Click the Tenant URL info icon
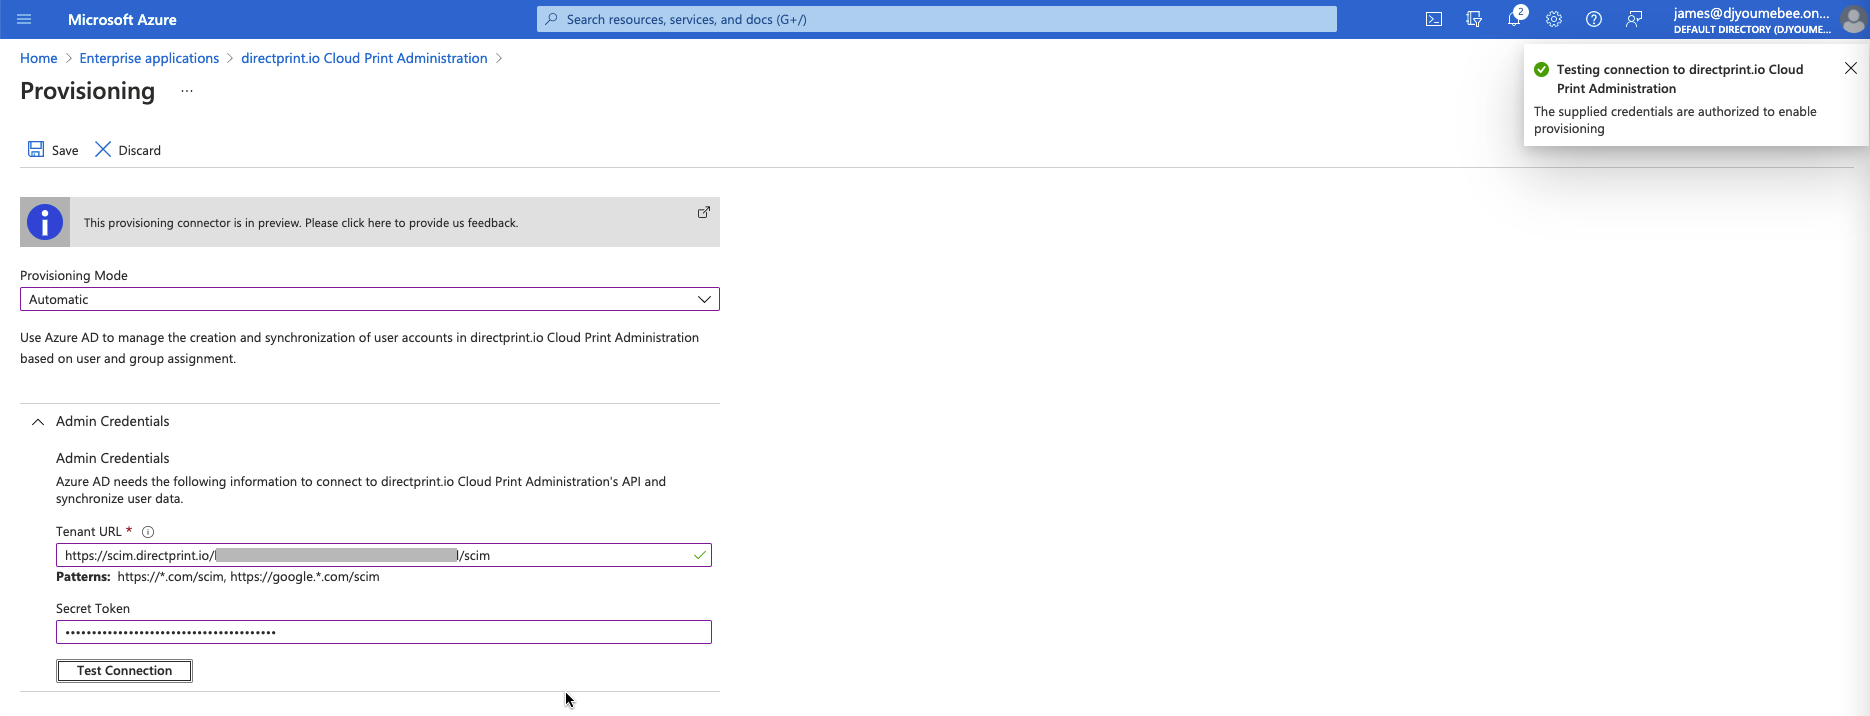 148,532
